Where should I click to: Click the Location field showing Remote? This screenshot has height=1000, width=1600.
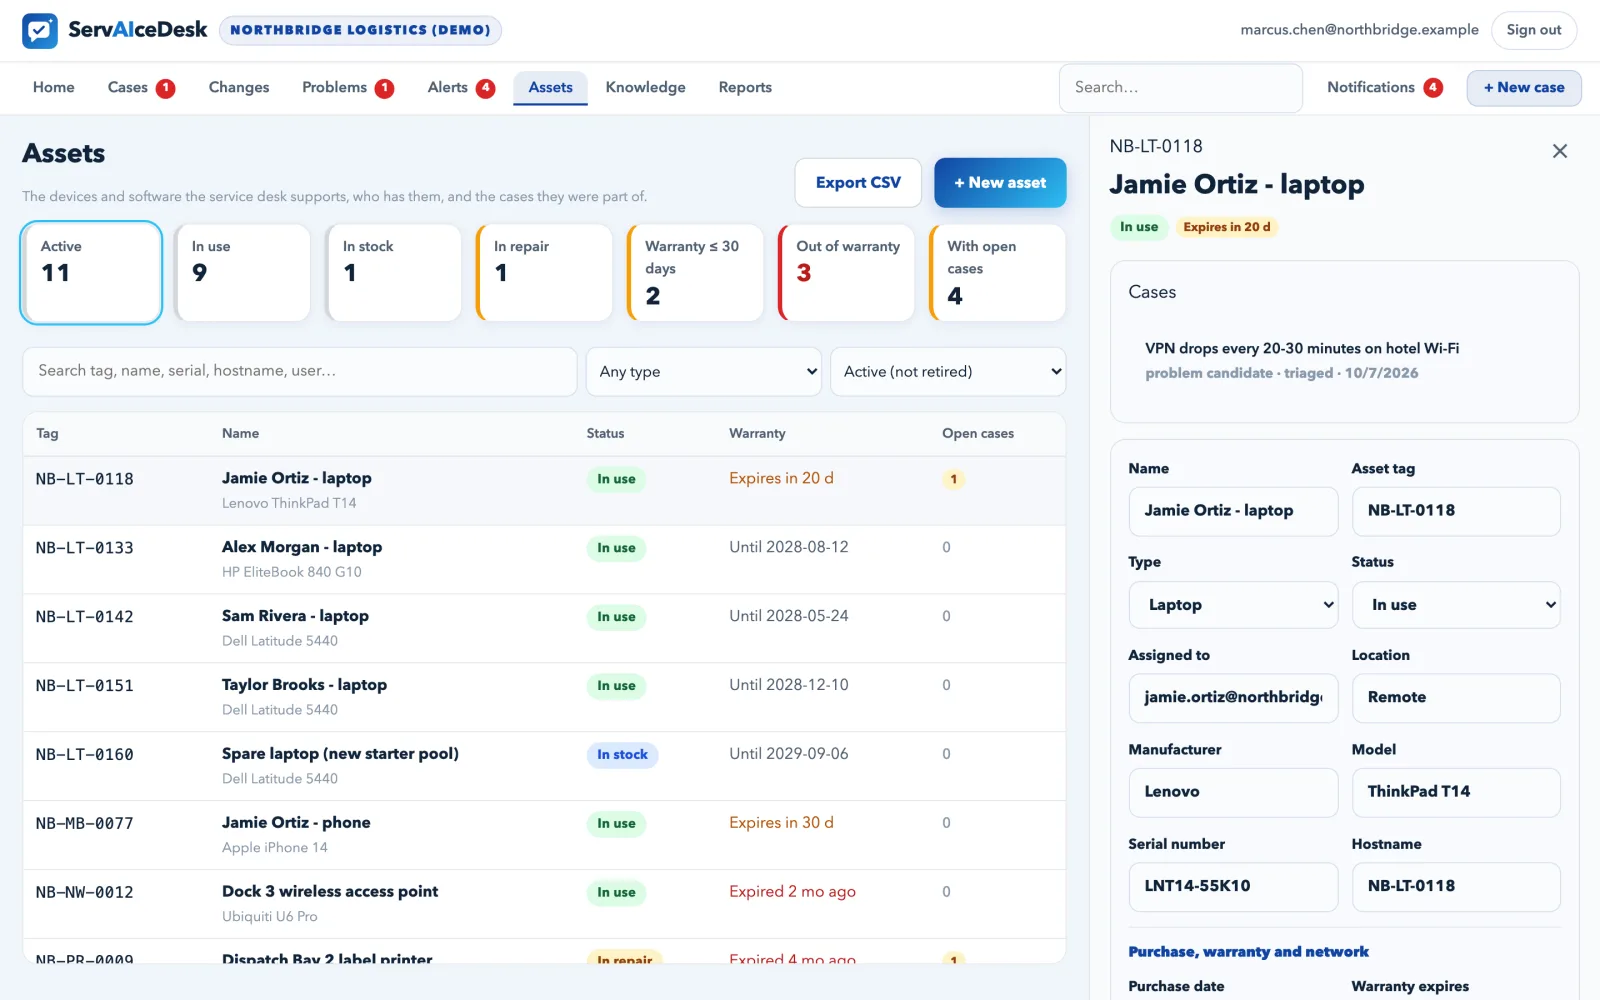point(1456,698)
